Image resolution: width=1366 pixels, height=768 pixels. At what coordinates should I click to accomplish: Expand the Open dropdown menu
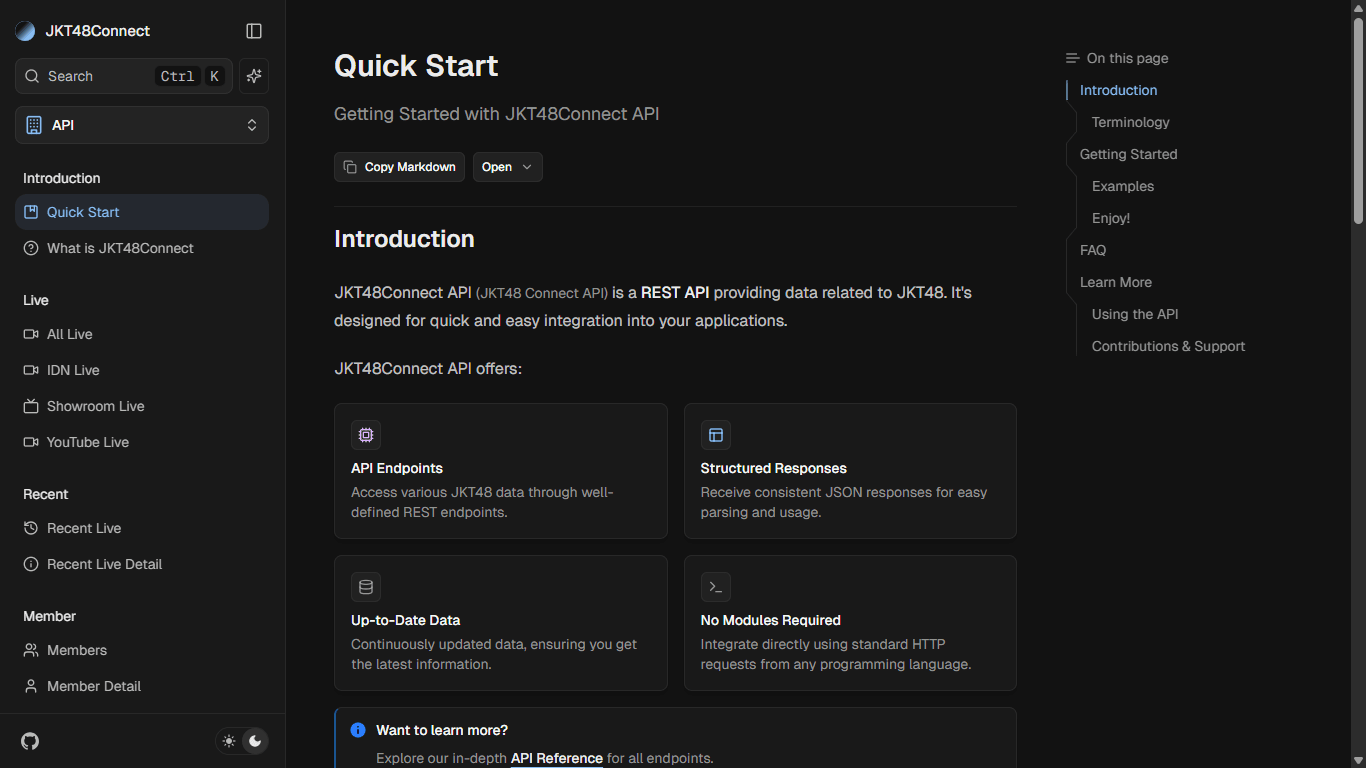pyautogui.click(x=508, y=167)
